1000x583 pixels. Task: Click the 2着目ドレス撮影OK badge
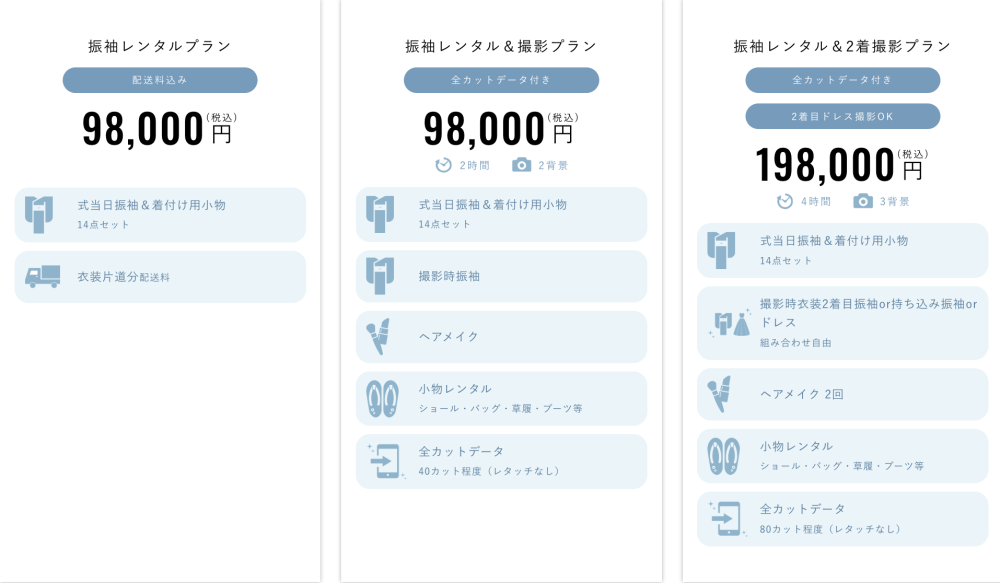click(x=842, y=116)
